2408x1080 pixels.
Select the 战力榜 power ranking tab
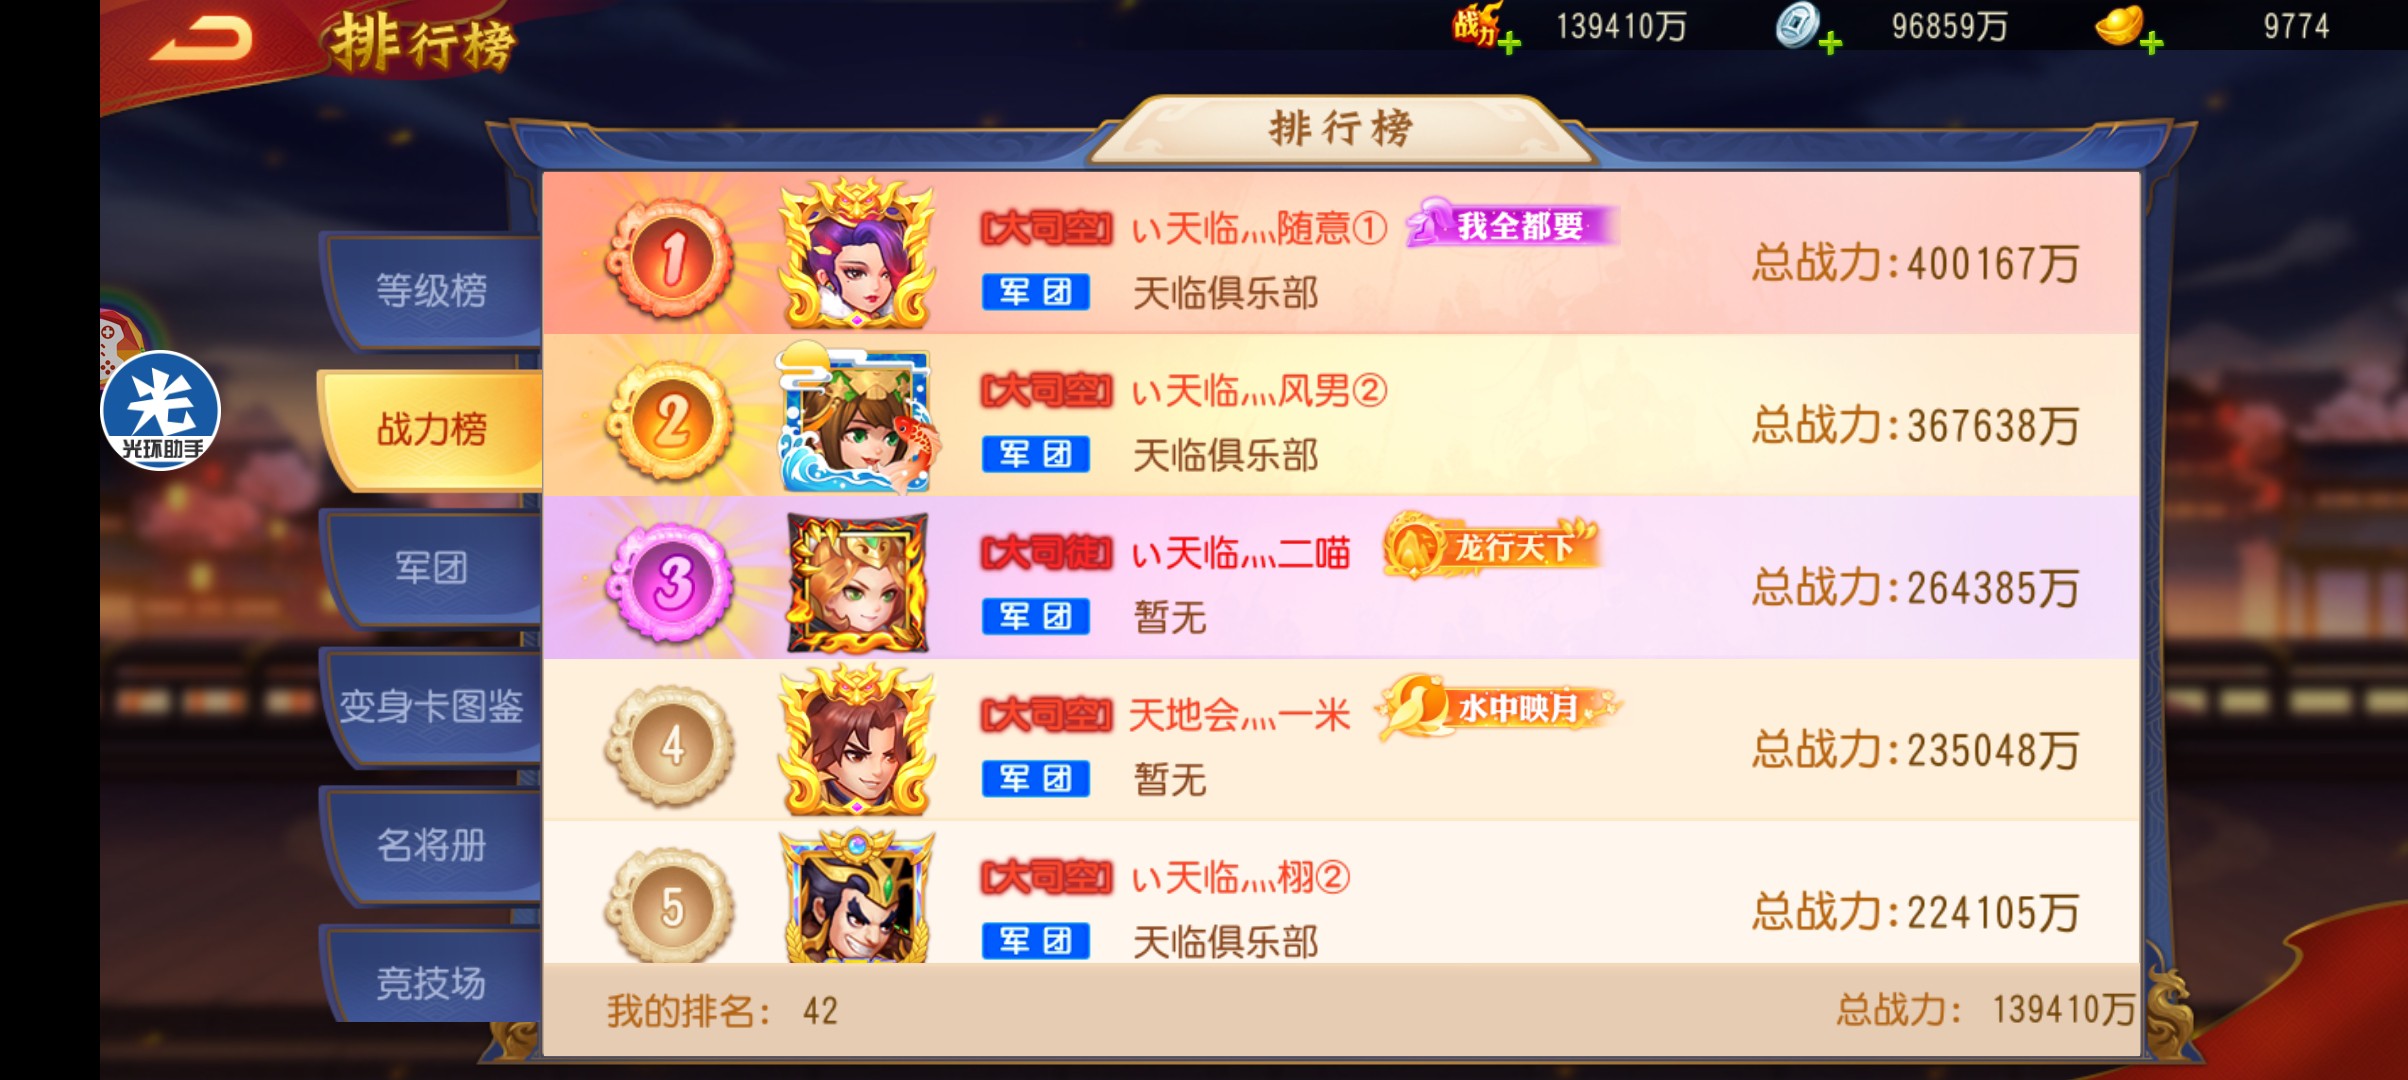coord(432,430)
